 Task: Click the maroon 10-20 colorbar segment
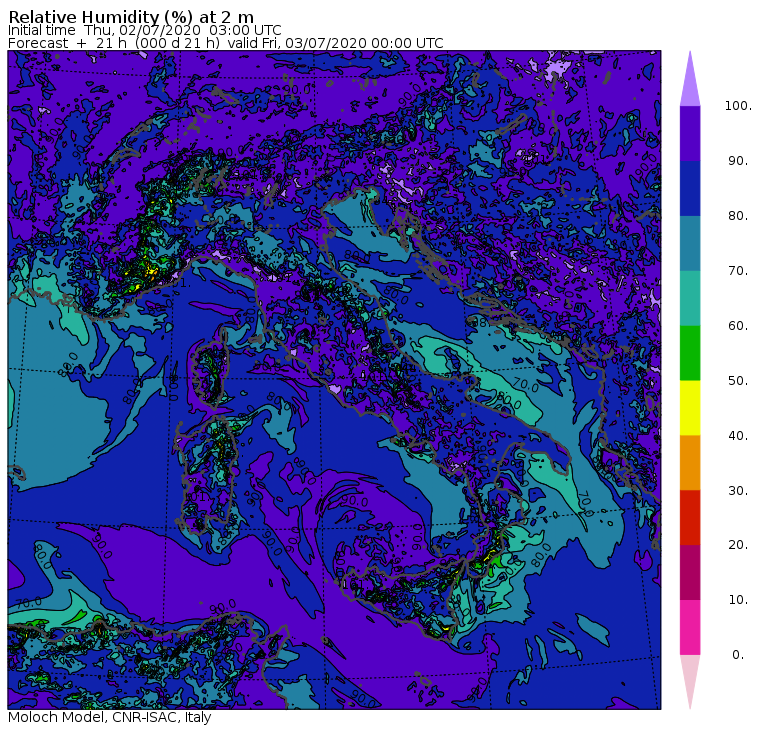click(x=690, y=572)
